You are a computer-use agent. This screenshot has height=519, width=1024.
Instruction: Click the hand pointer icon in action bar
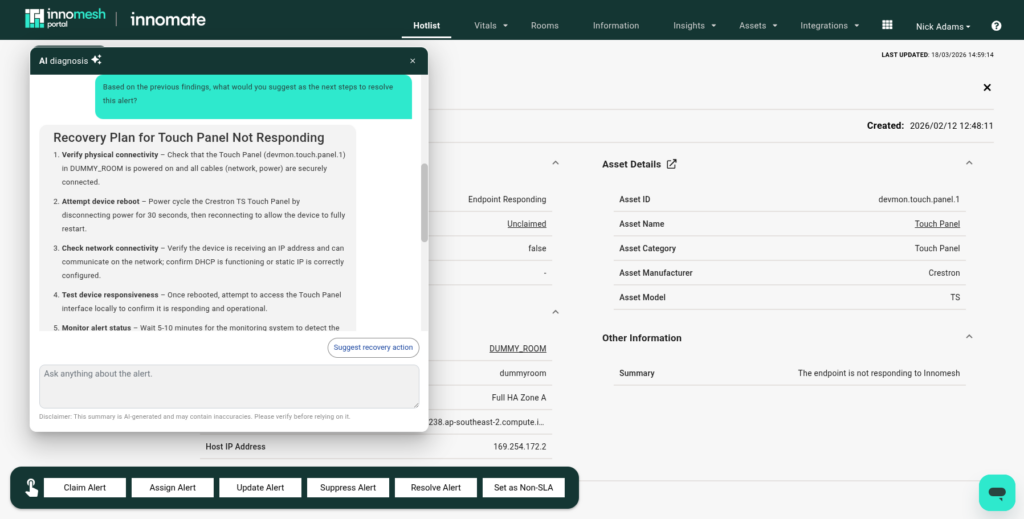pos(31,488)
